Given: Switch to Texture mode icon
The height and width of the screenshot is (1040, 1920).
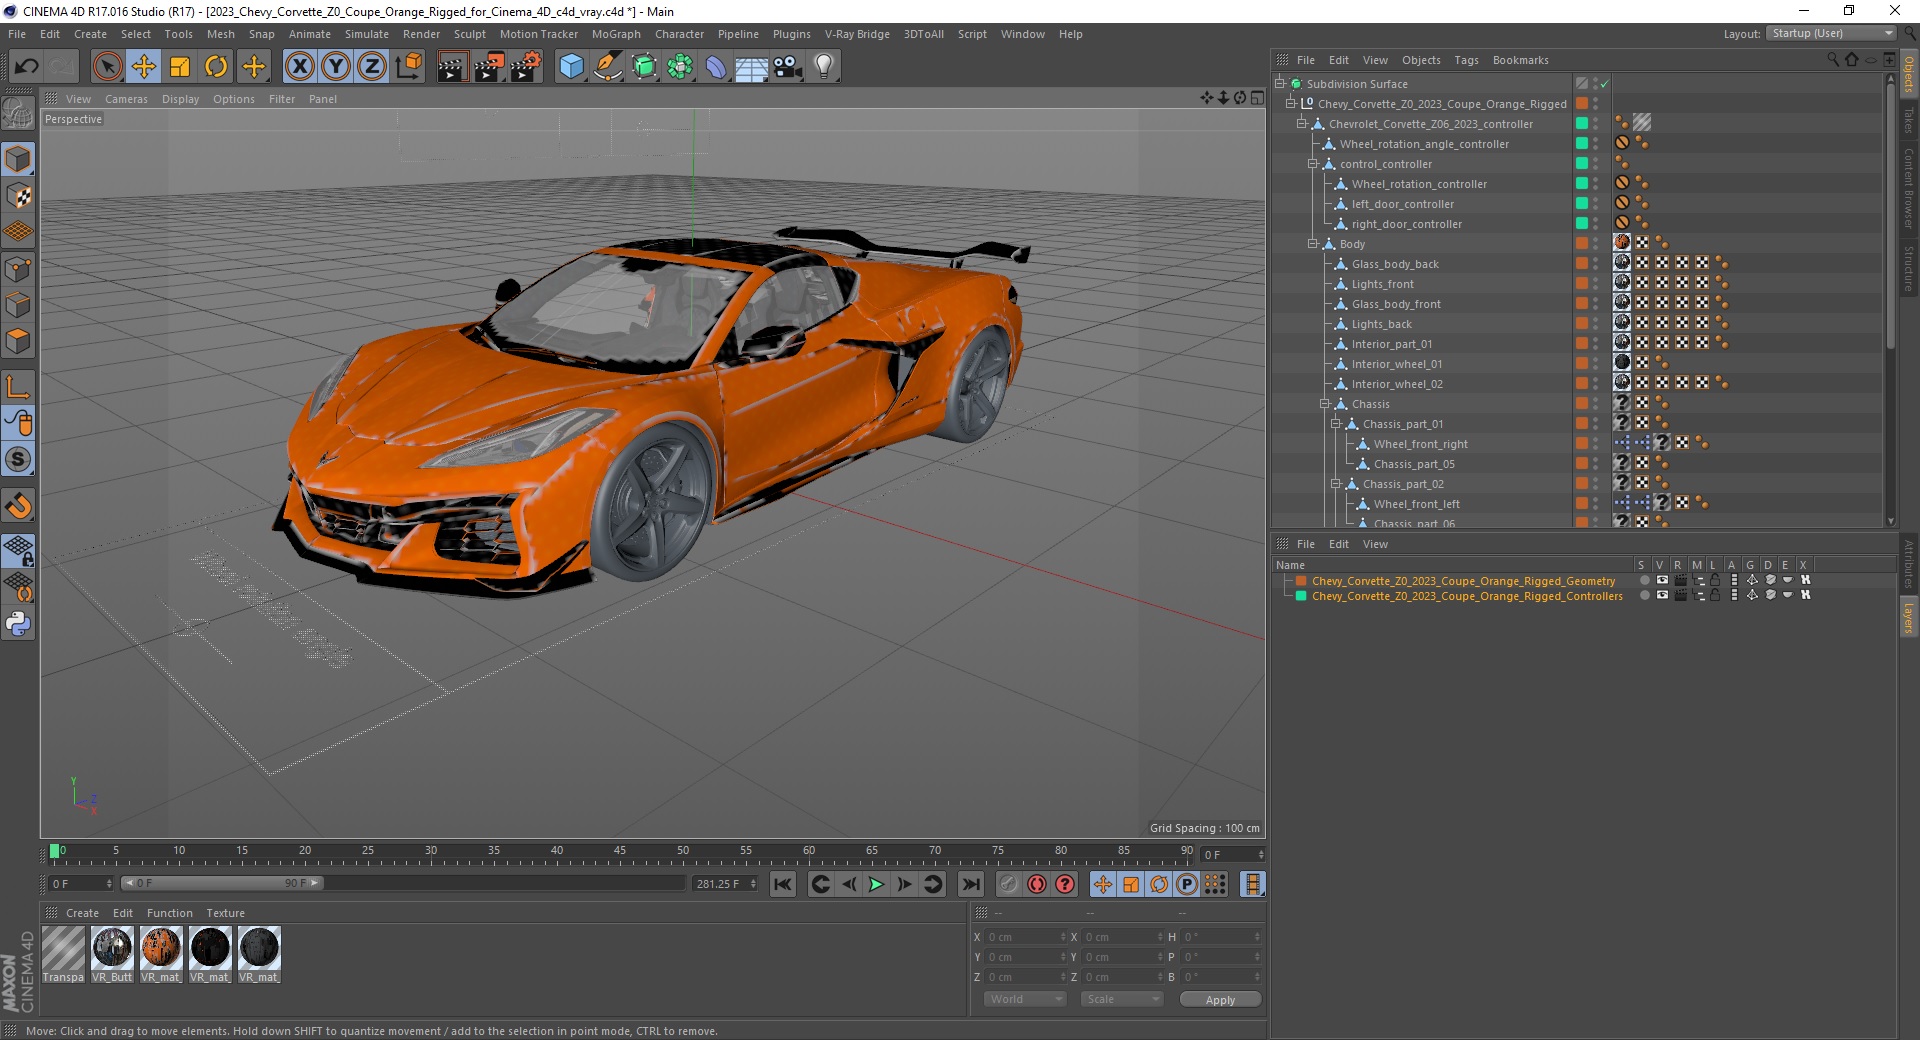Looking at the screenshot, I should coord(18,196).
